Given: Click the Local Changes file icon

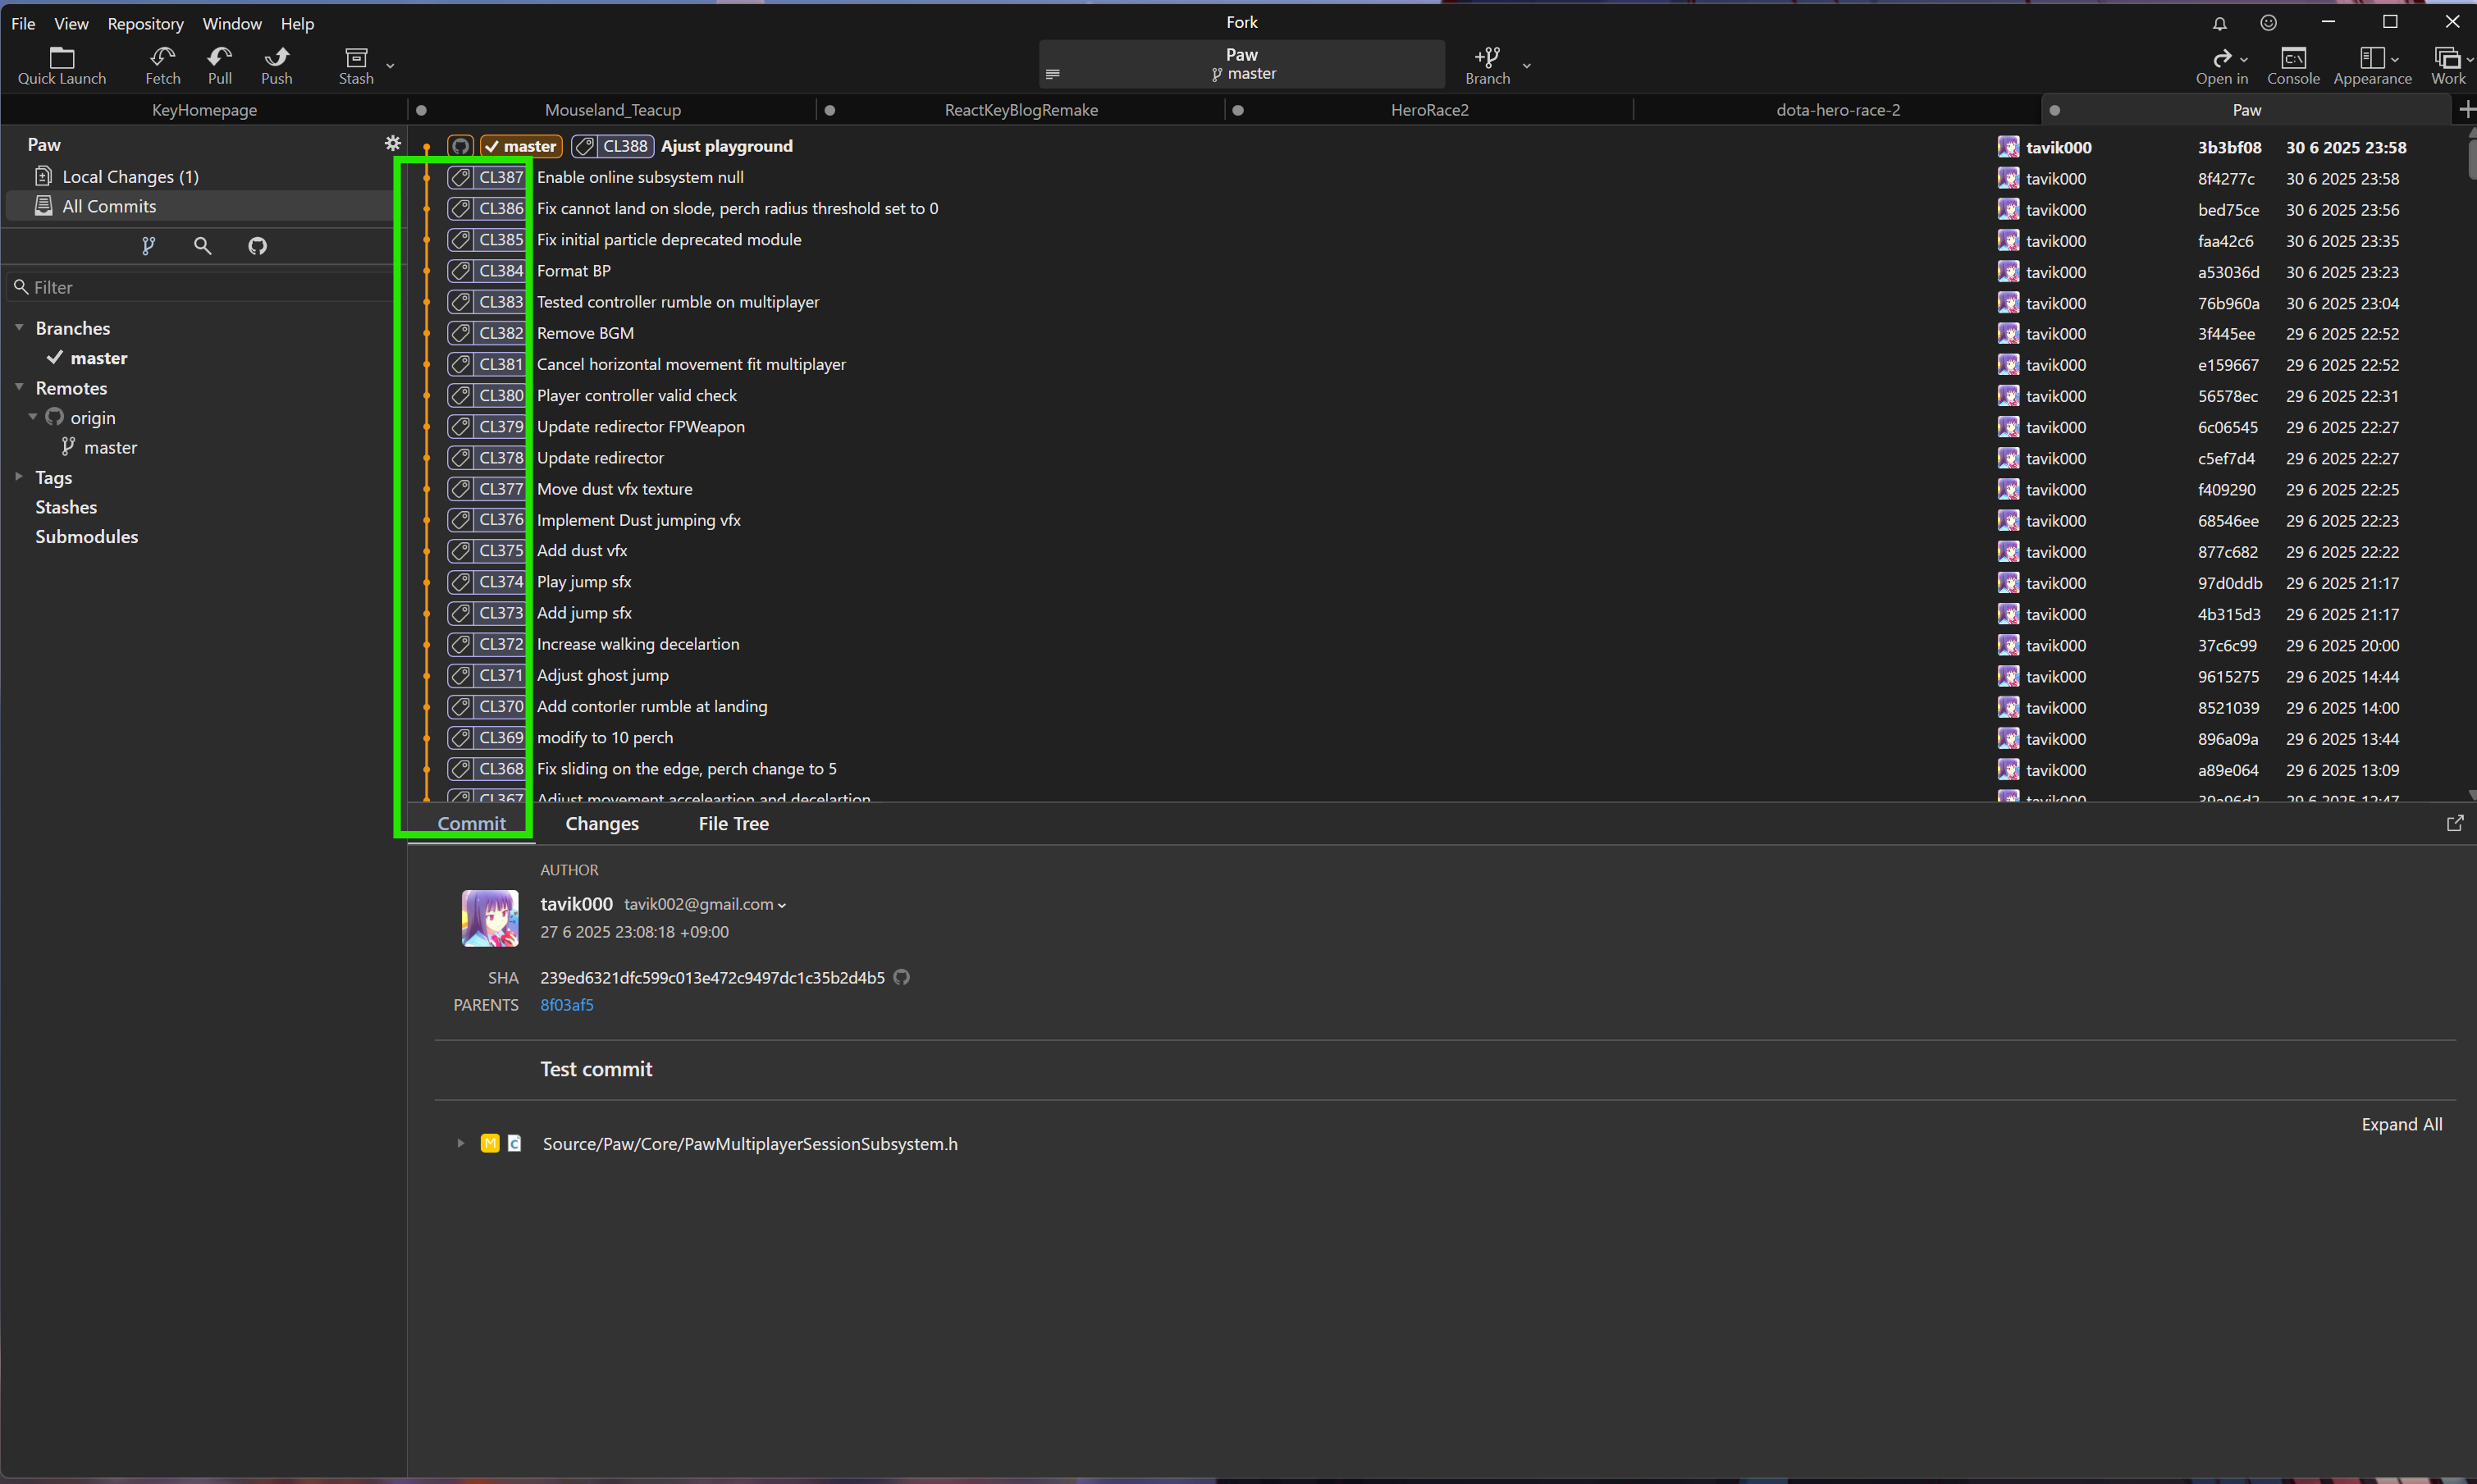Looking at the screenshot, I should coord(43,177).
